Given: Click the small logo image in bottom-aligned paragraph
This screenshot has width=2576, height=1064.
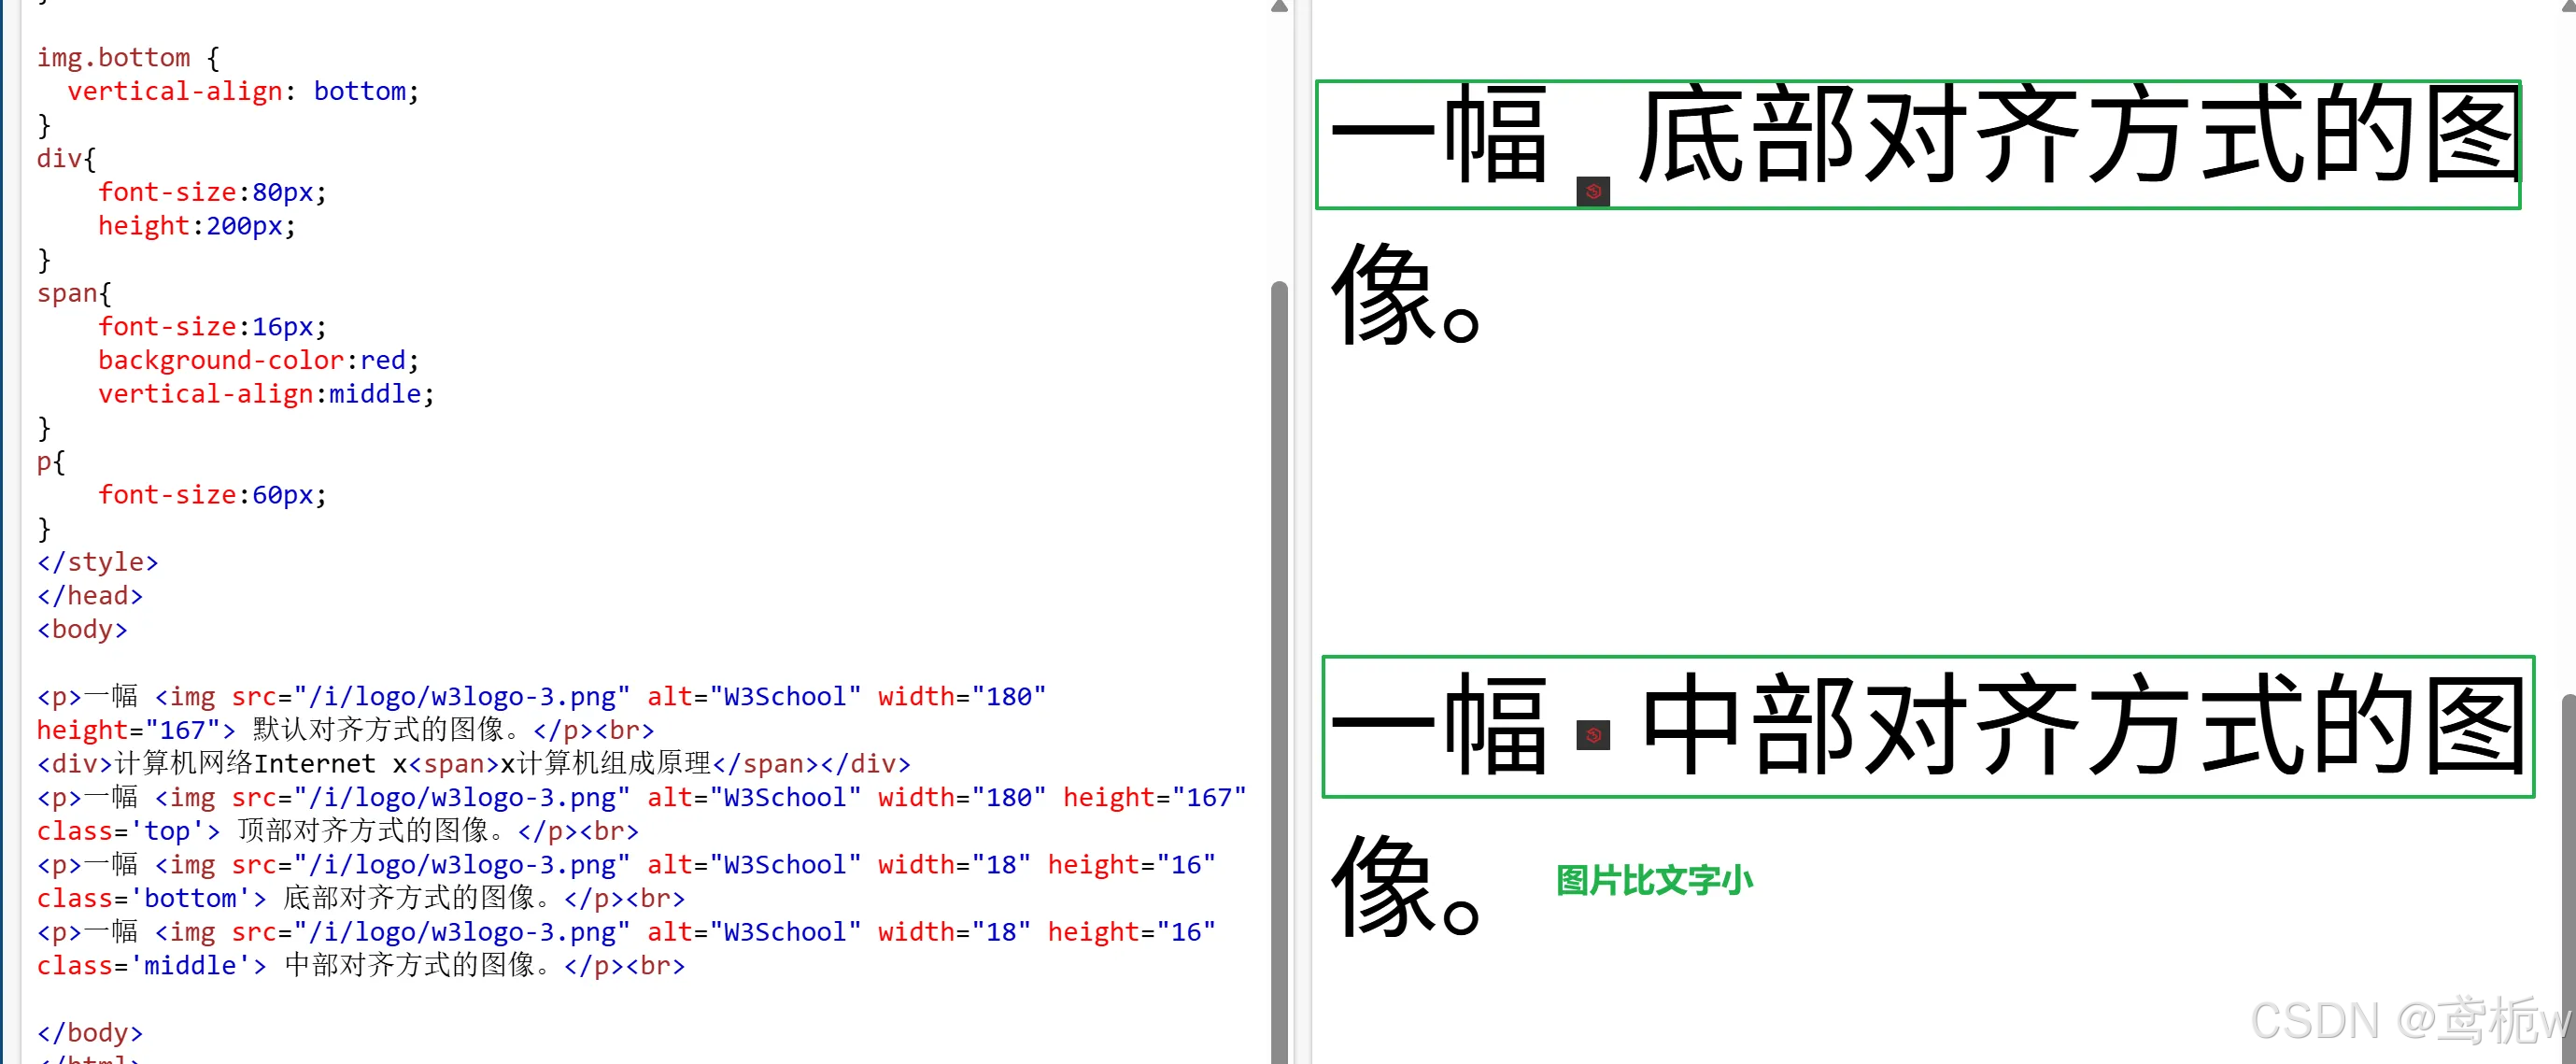Looking at the screenshot, I should point(1593,192).
